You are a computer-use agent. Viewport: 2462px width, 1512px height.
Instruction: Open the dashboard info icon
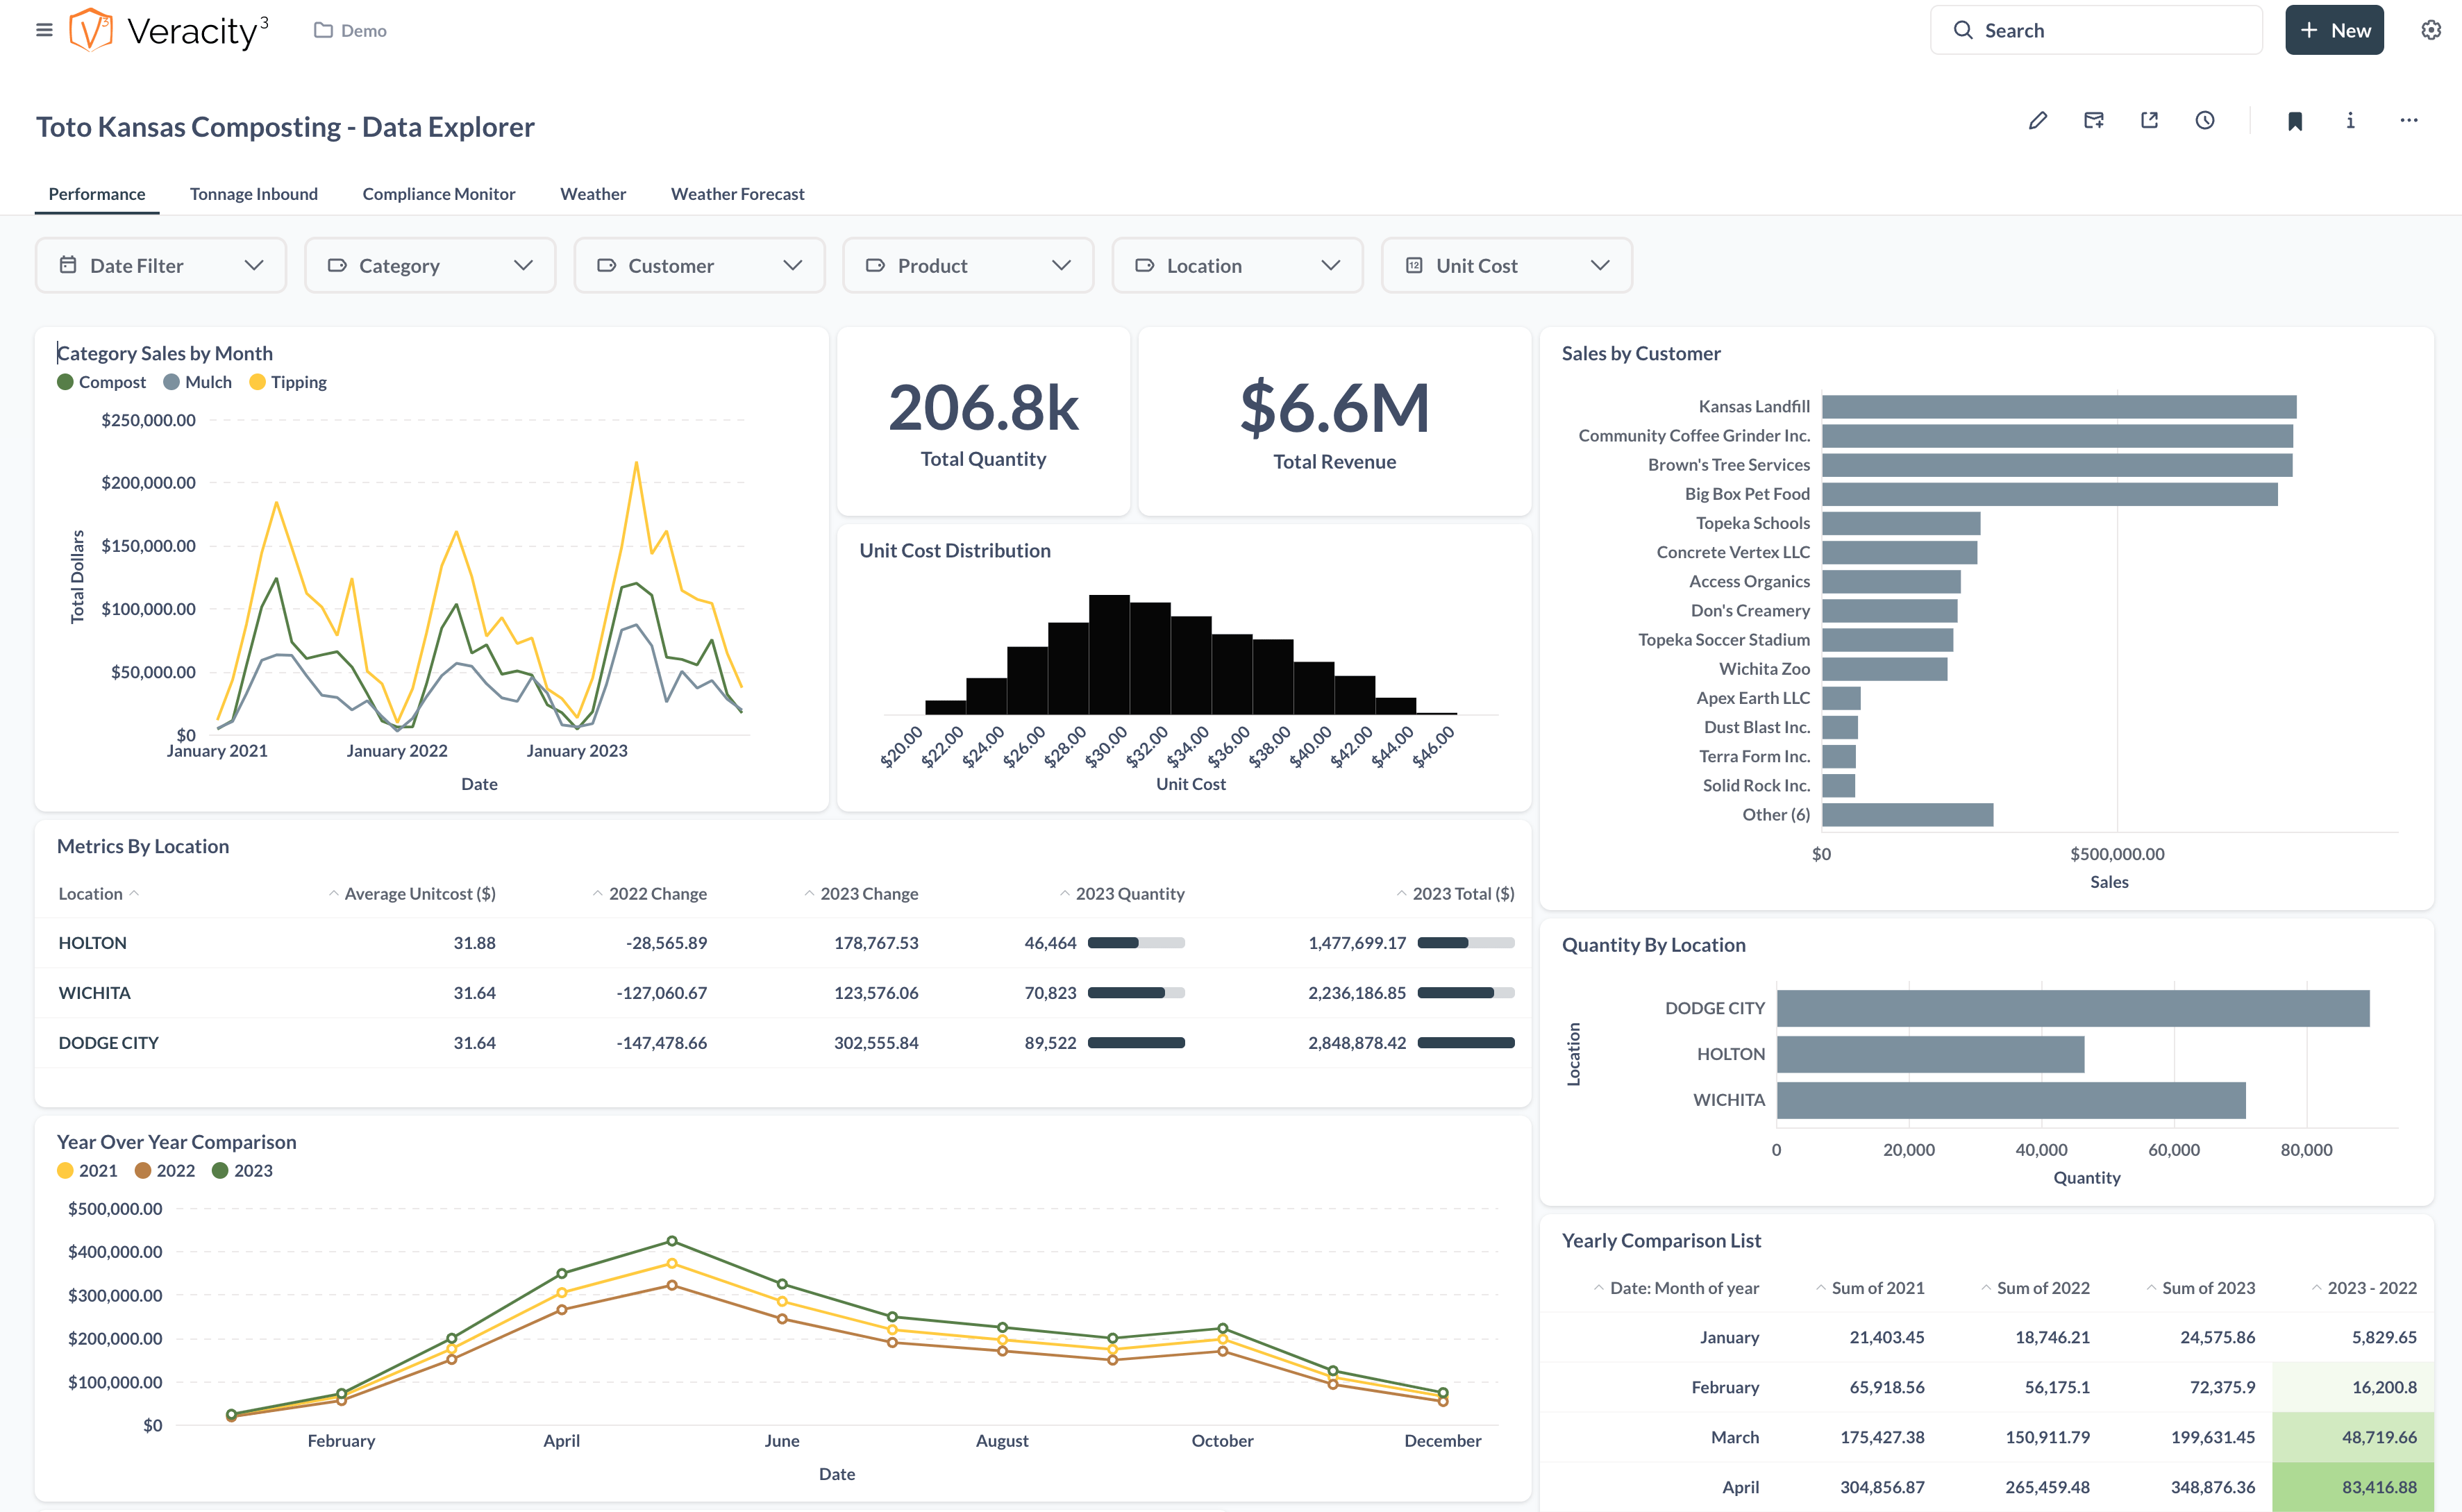(2349, 120)
